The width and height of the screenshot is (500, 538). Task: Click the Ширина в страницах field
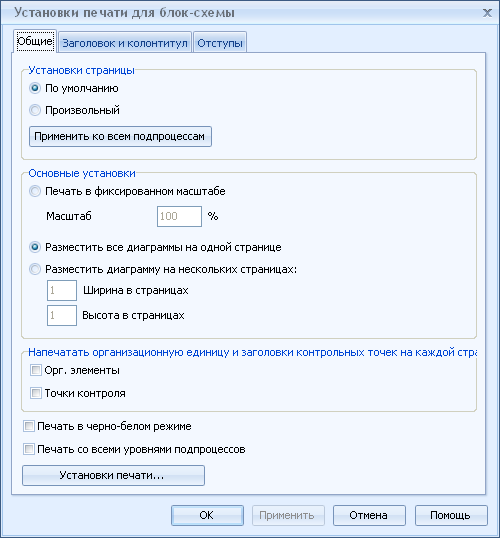tap(62, 290)
